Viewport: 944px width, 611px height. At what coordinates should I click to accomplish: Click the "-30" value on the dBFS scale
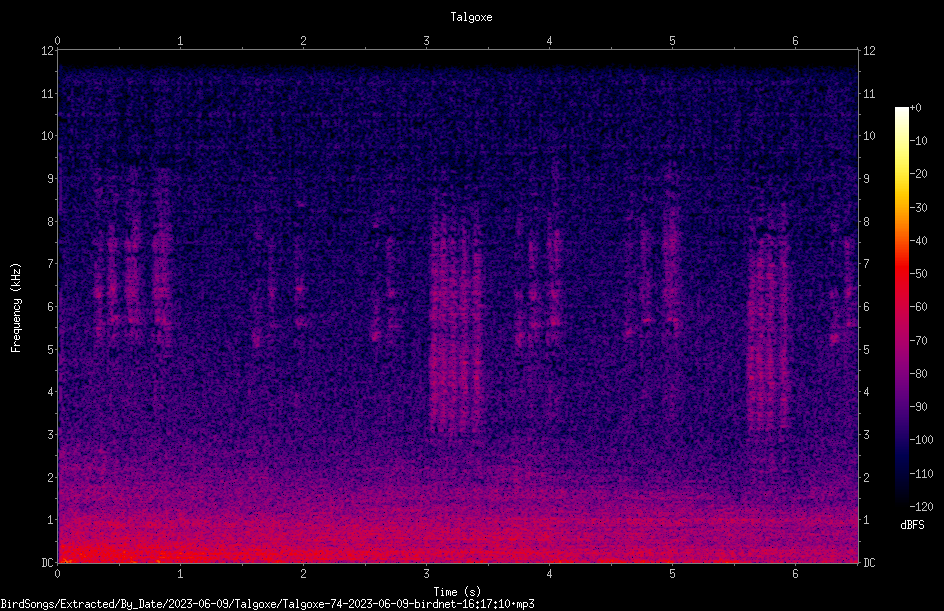(x=918, y=208)
